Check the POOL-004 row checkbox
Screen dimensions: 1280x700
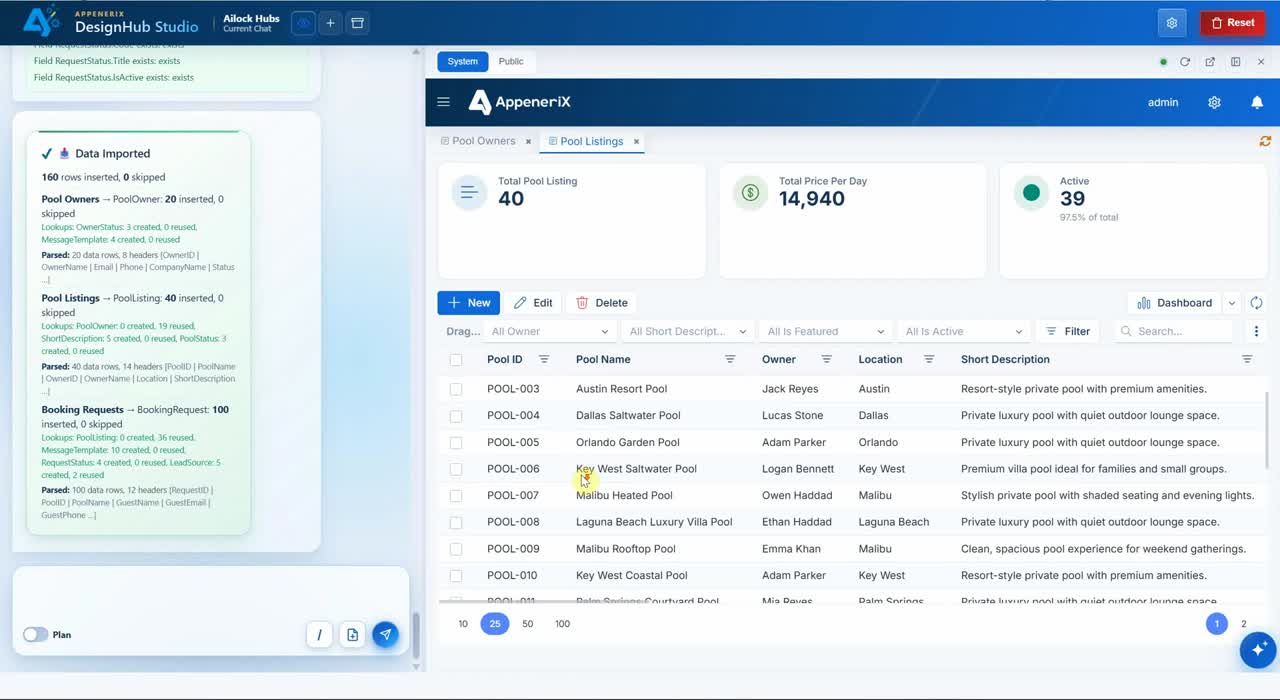click(x=456, y=416)
